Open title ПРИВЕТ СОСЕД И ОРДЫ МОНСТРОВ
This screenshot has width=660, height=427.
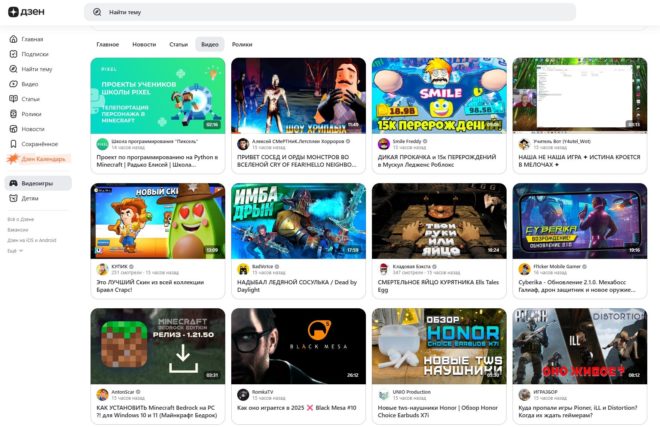(x=297, y=160)
